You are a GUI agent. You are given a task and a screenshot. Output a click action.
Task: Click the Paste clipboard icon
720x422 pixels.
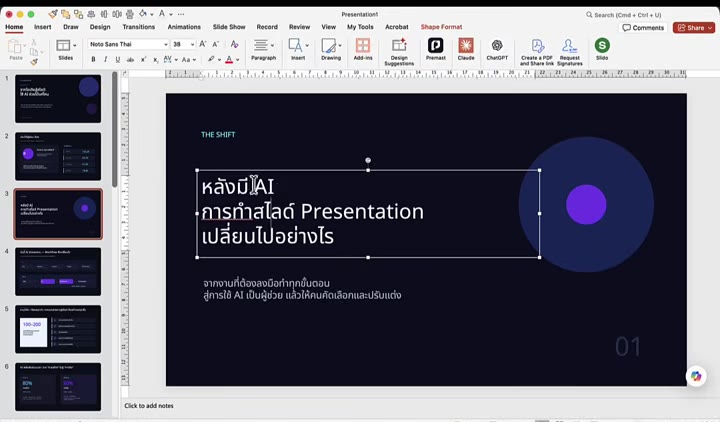coord(15,46)
